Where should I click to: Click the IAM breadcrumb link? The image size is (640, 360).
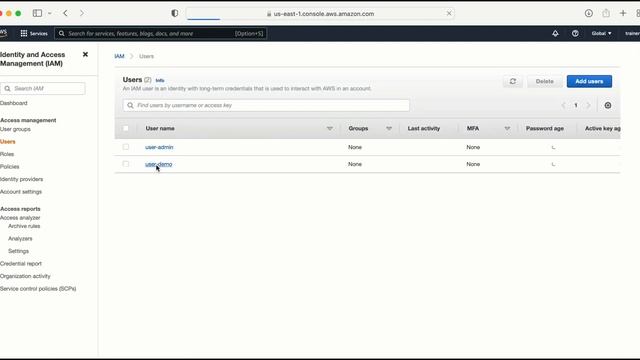point(119,56)
